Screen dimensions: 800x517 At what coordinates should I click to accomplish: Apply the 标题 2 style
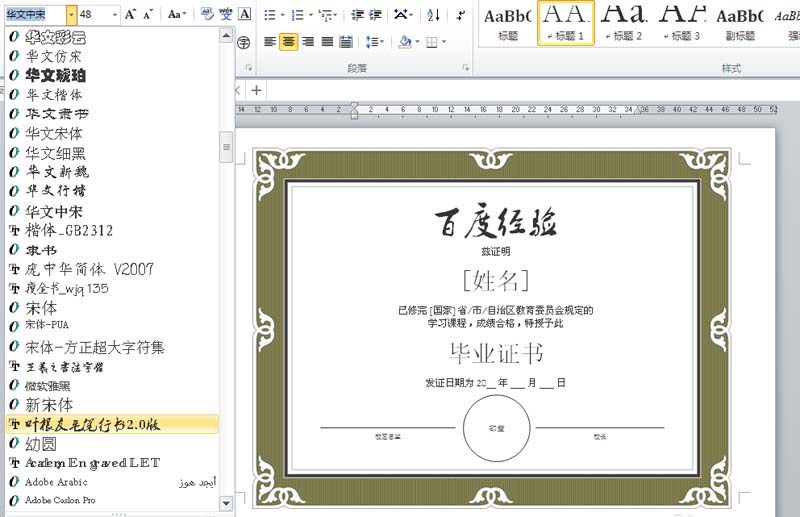pos(625,23)
